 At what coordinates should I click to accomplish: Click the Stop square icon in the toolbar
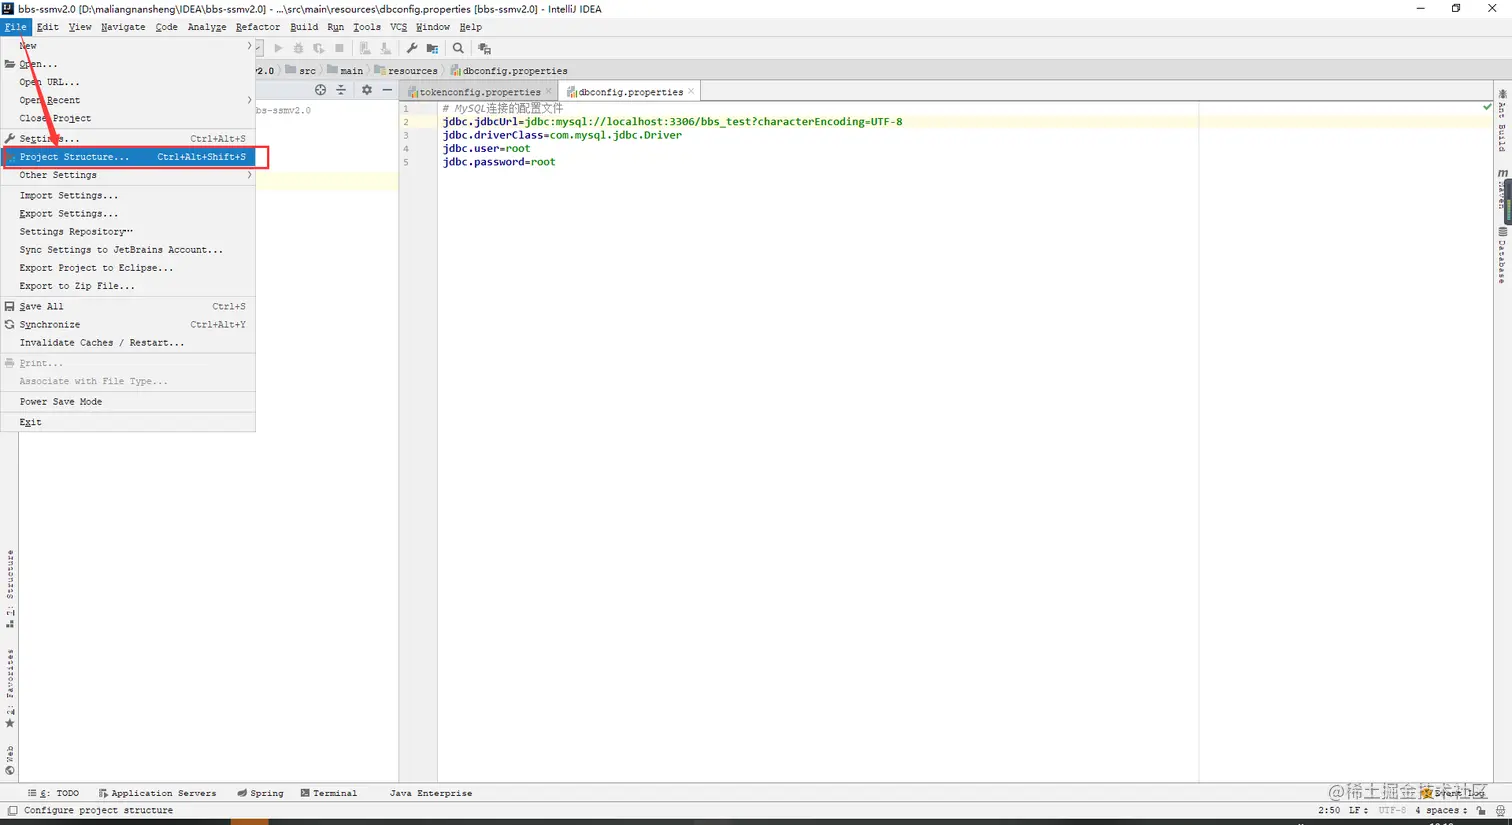pos(340,48)
